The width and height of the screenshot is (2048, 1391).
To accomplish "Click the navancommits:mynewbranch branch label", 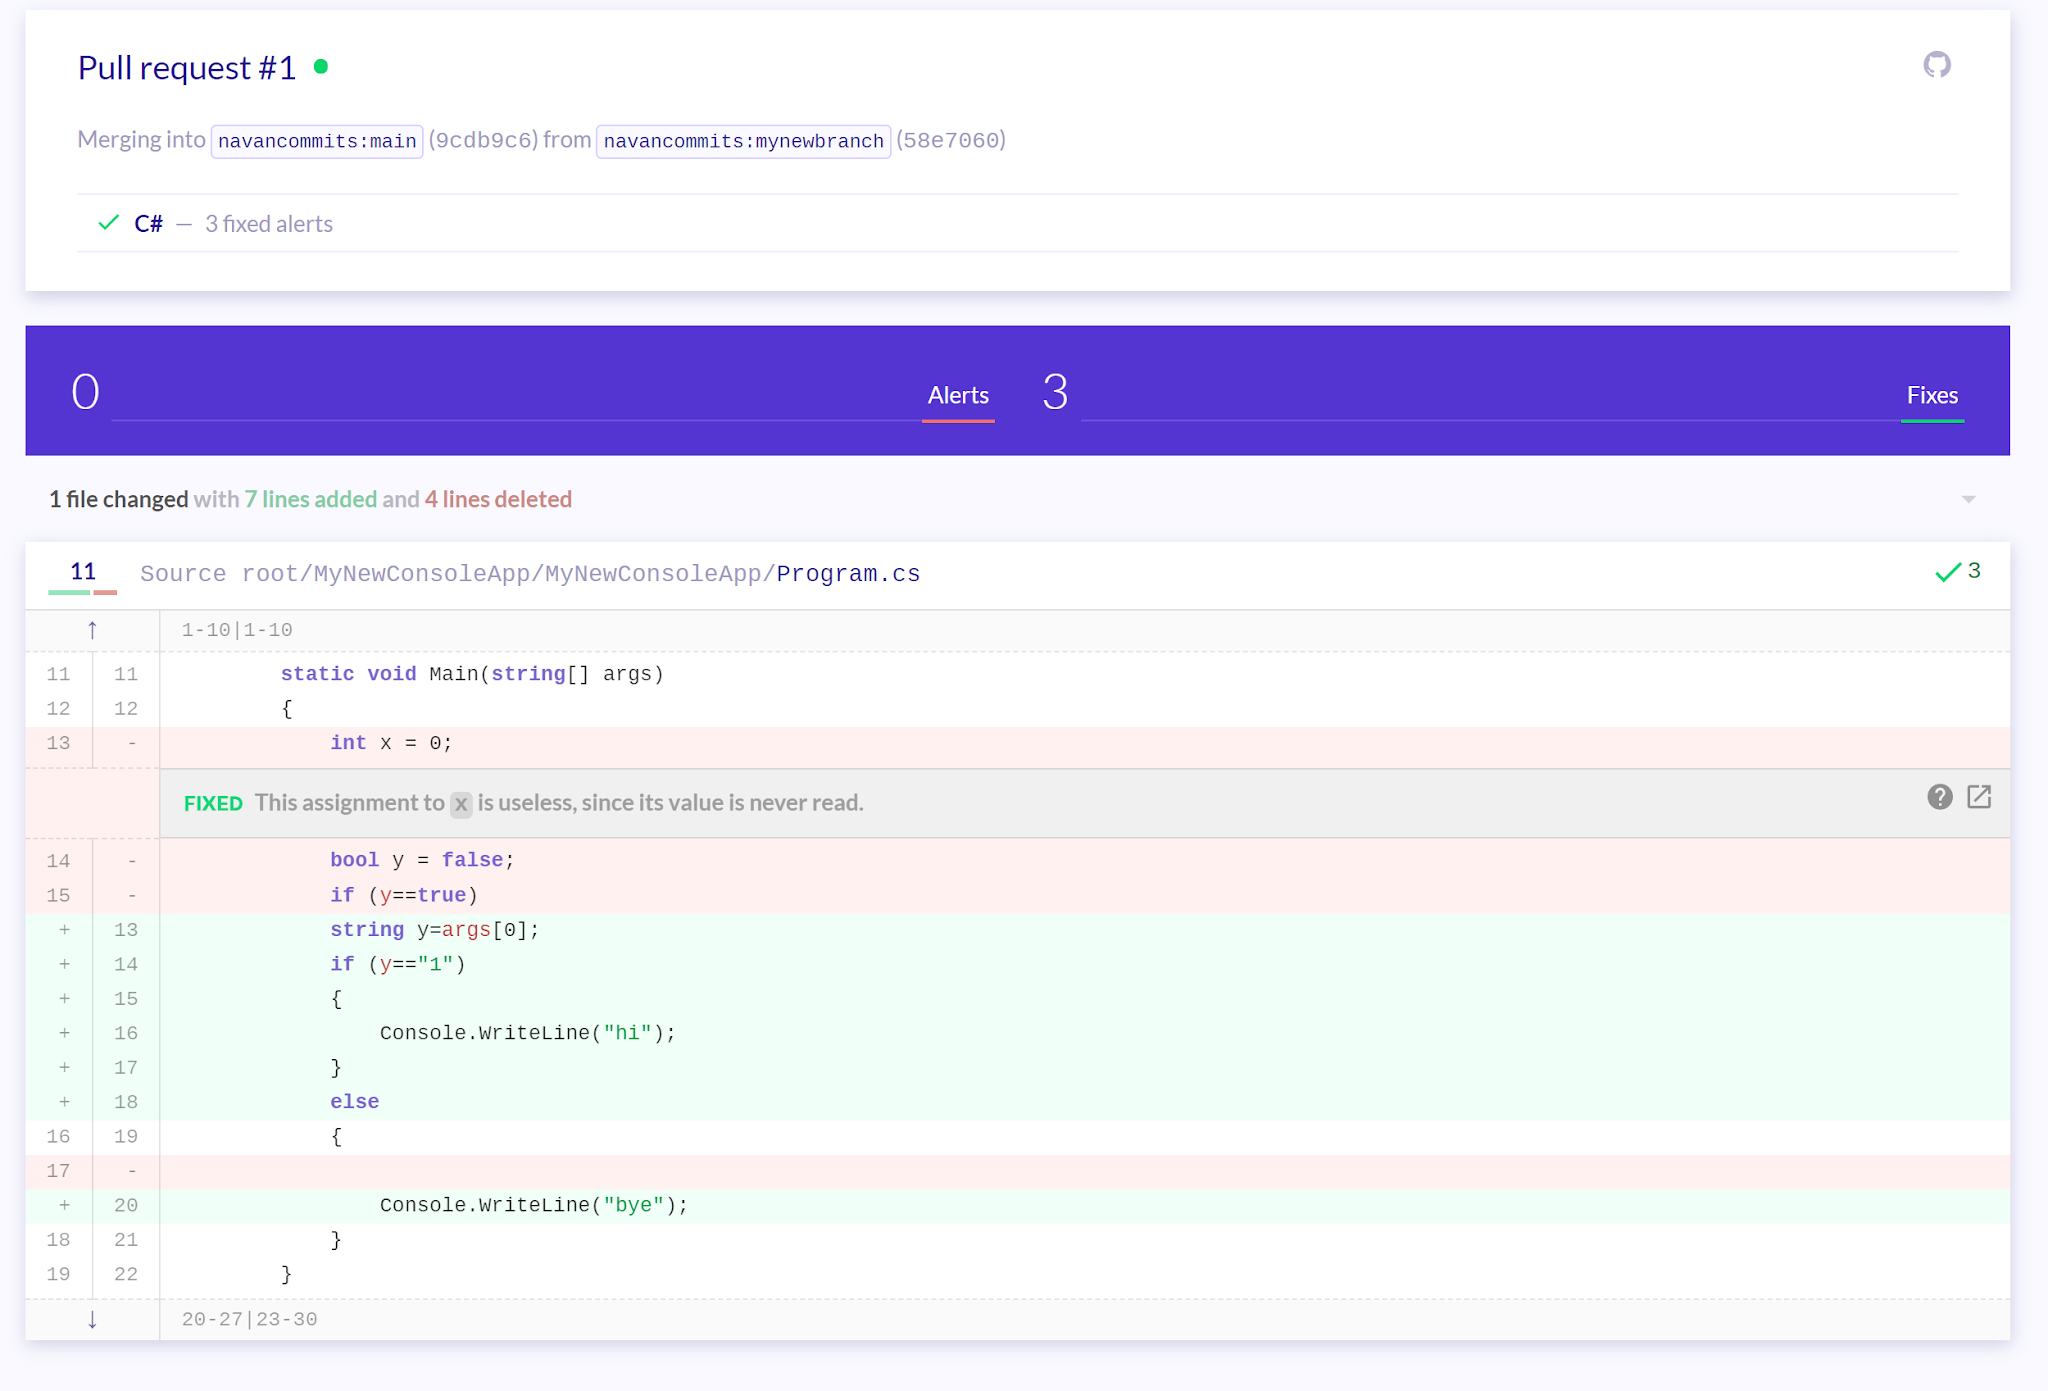I will [743, 141].
